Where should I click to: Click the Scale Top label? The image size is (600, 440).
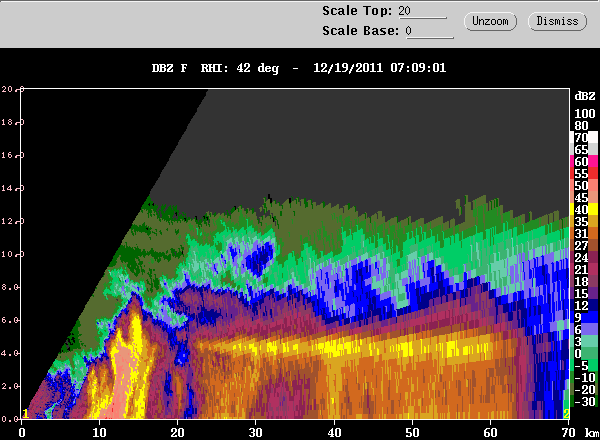click(x=357, y=11)
